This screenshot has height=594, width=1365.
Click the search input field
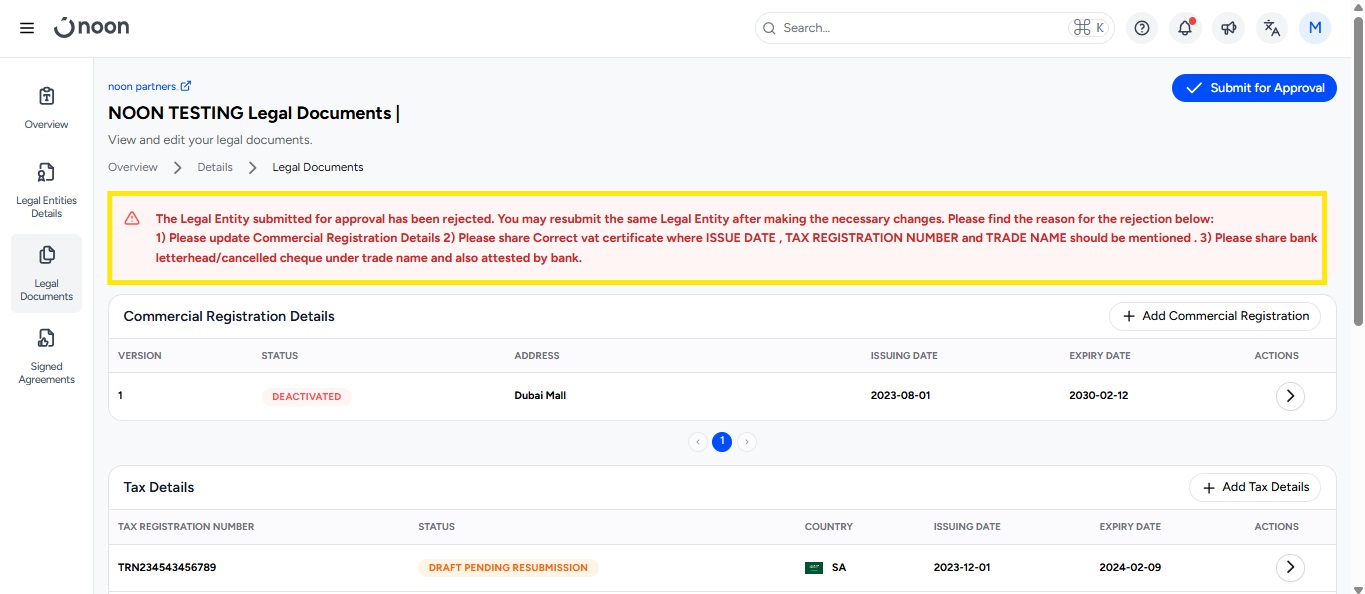click(920, 28)
